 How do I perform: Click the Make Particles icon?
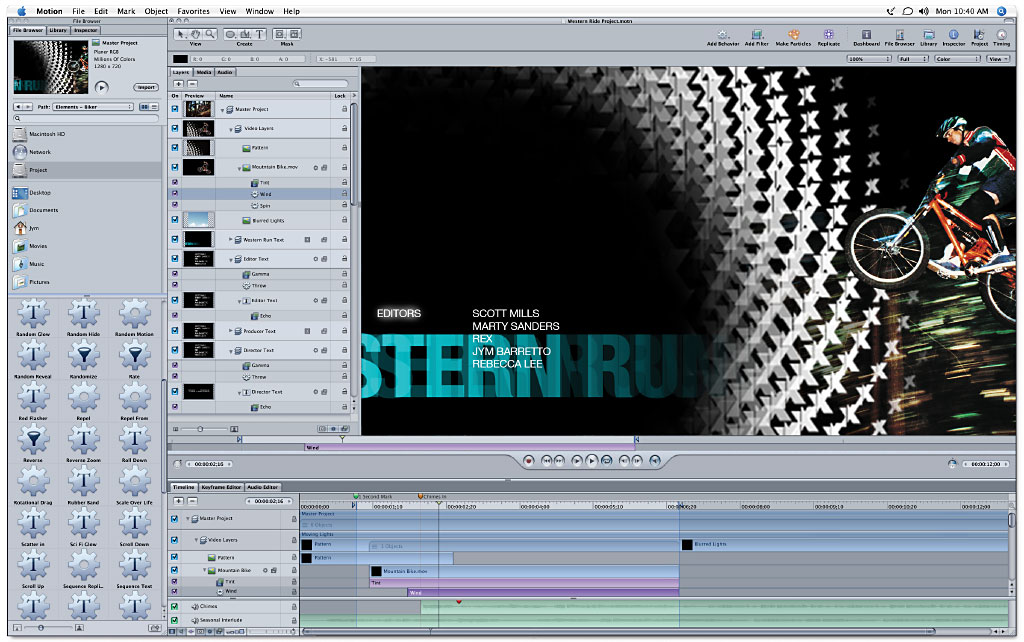(x=794, y=34)
